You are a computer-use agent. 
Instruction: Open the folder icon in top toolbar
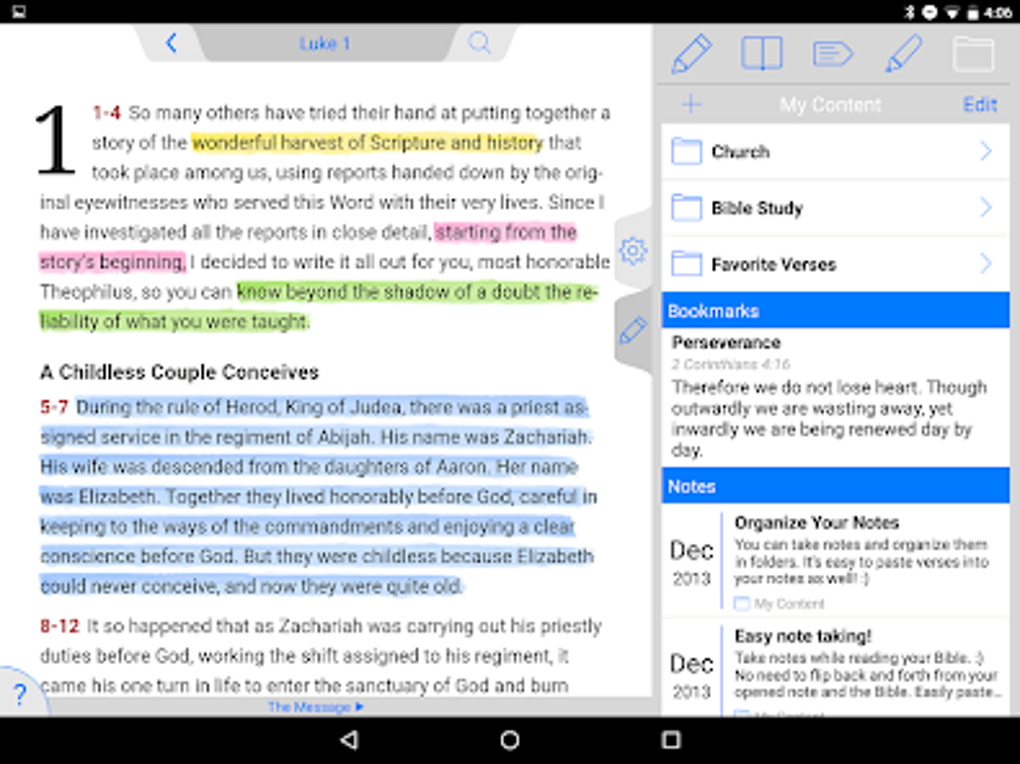(x=973, y=53)
